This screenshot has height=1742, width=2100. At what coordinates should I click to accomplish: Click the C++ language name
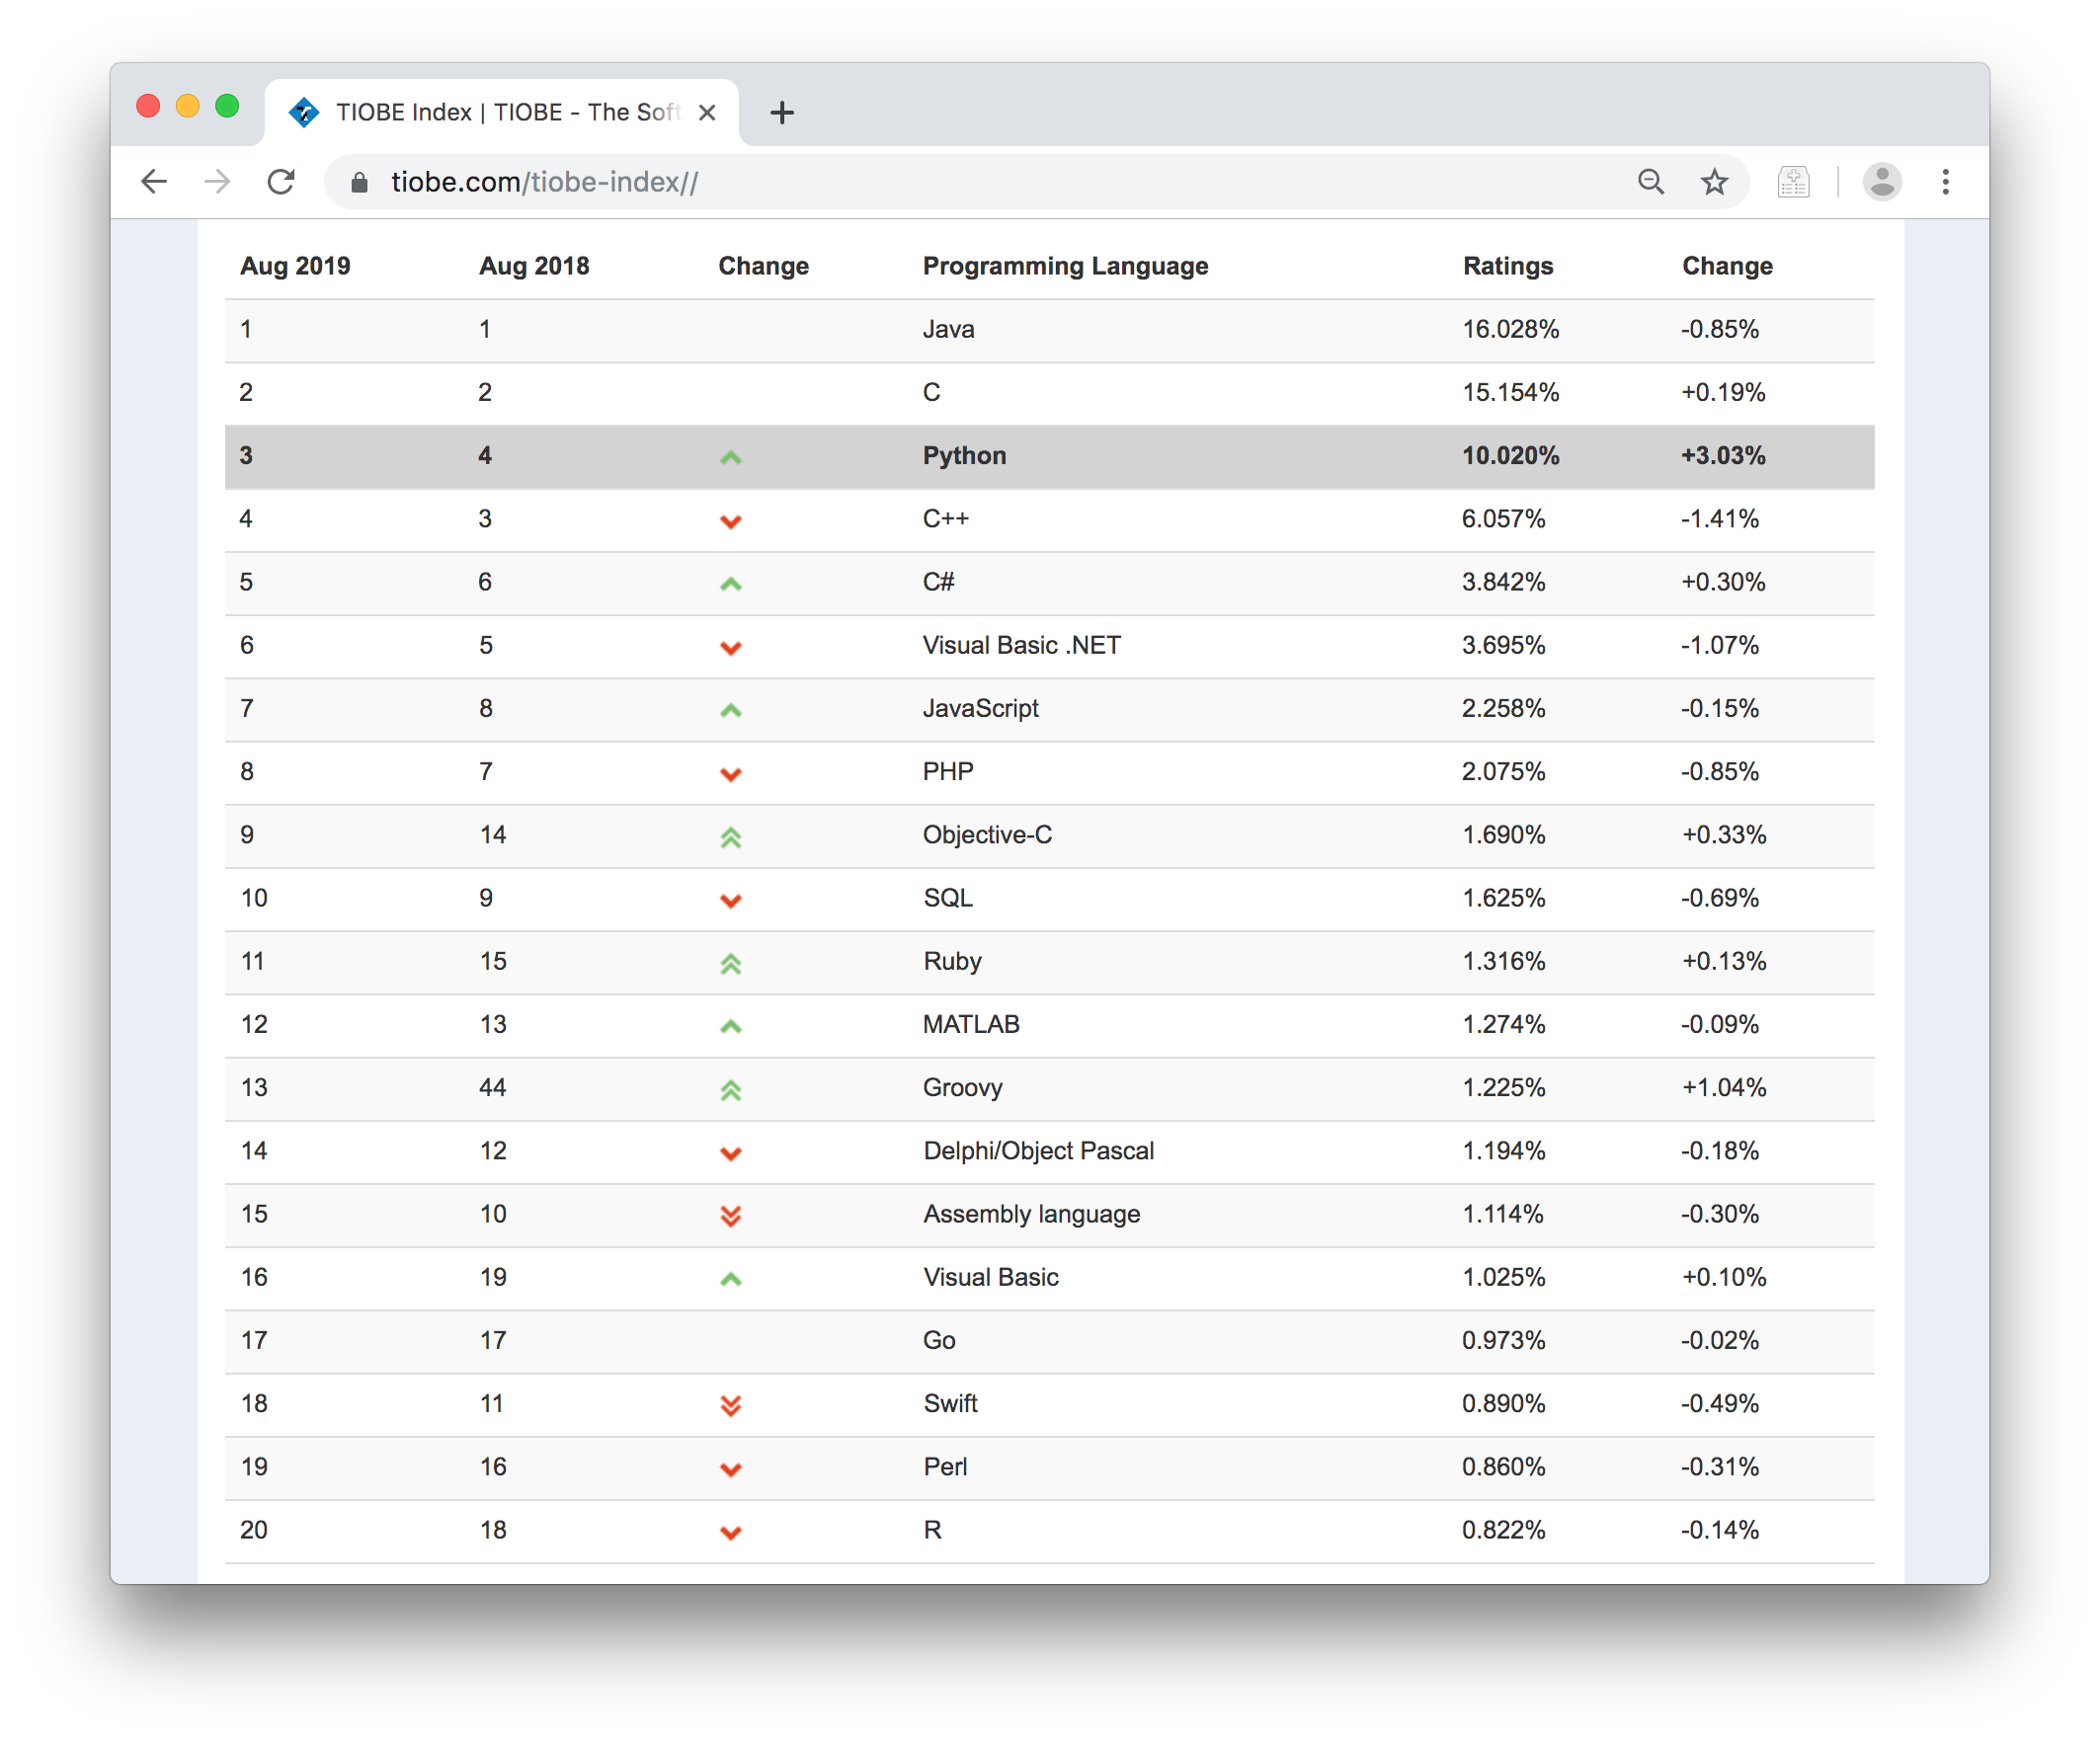pyautogui.click(x=945, y=518)
